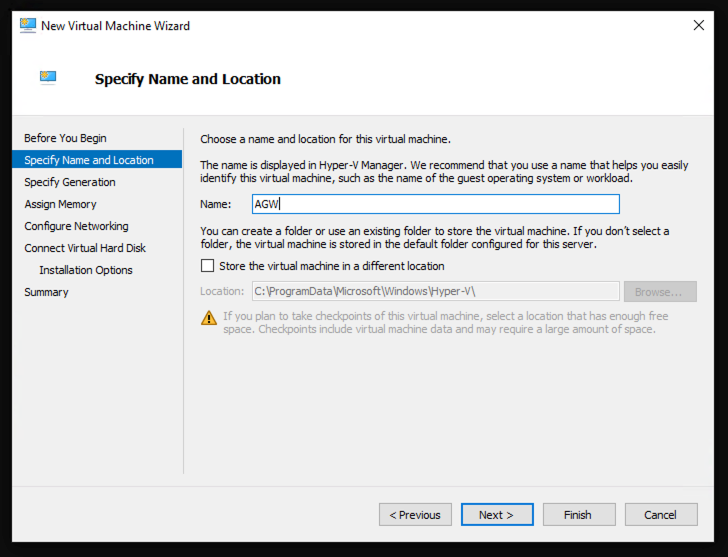Proceed with the Next button
Image resolution: width=728 pixels, height=557 pixels.
point(496,515)
